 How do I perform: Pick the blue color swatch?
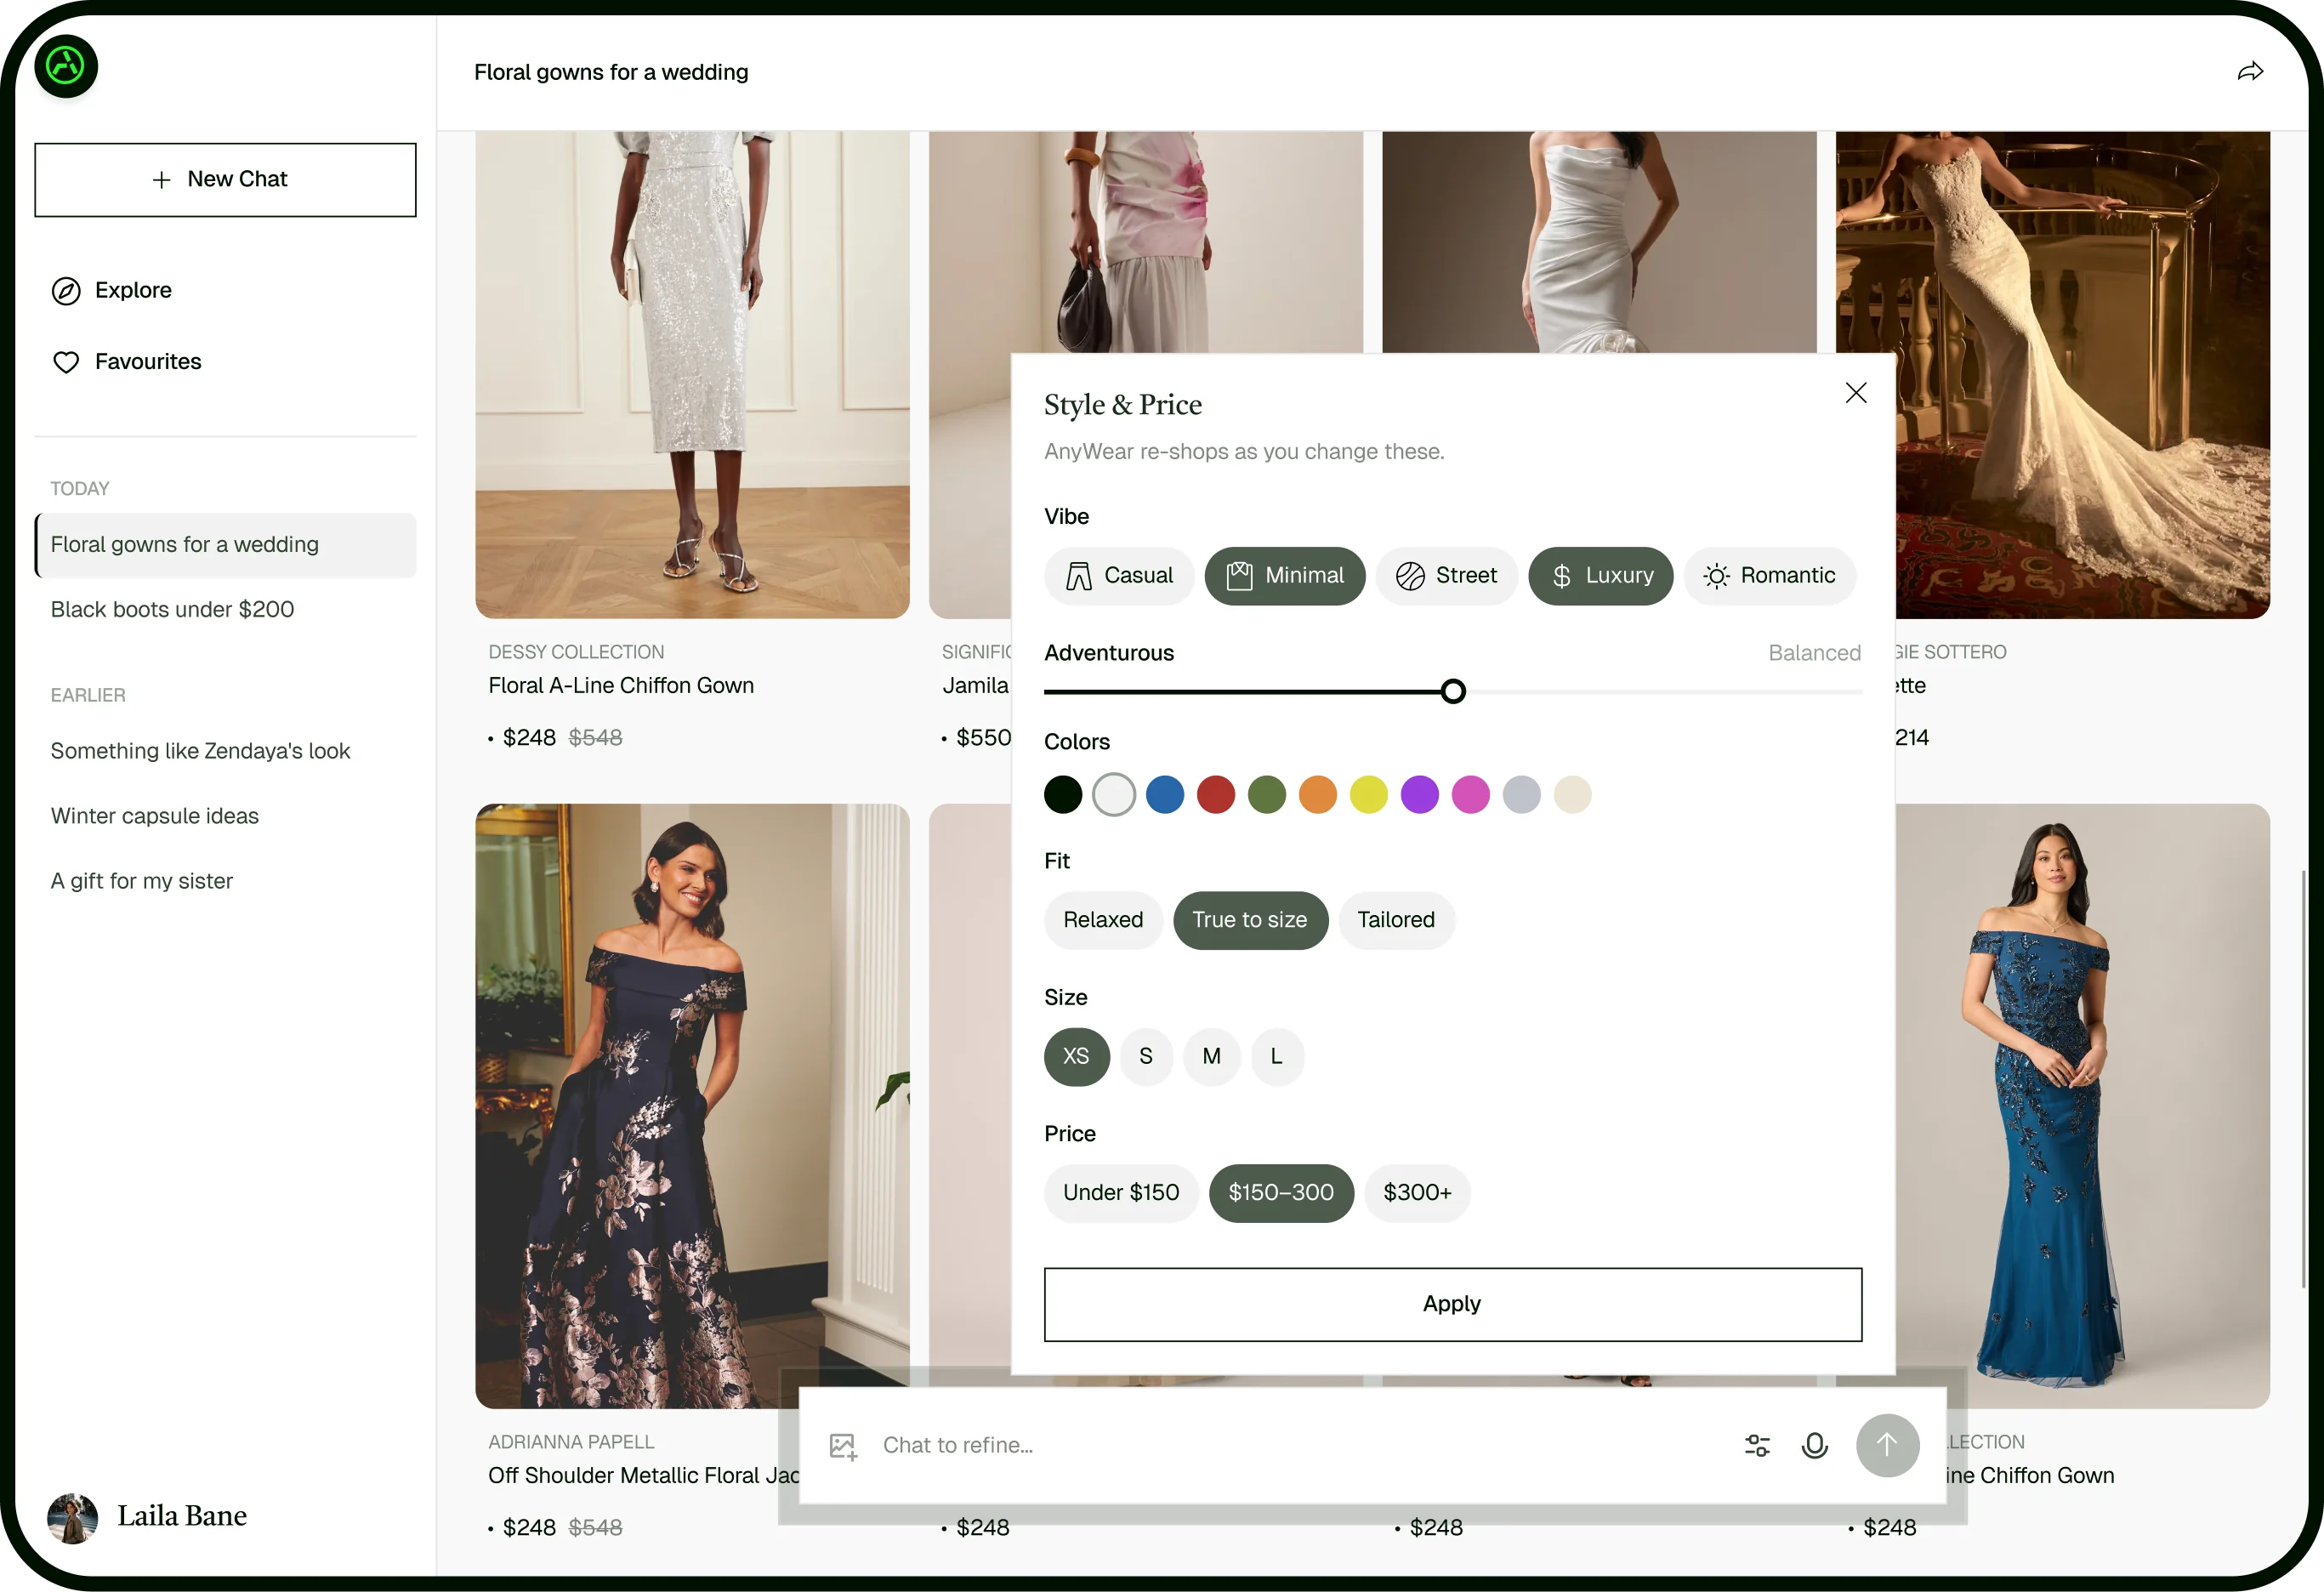pos(1165,795)
